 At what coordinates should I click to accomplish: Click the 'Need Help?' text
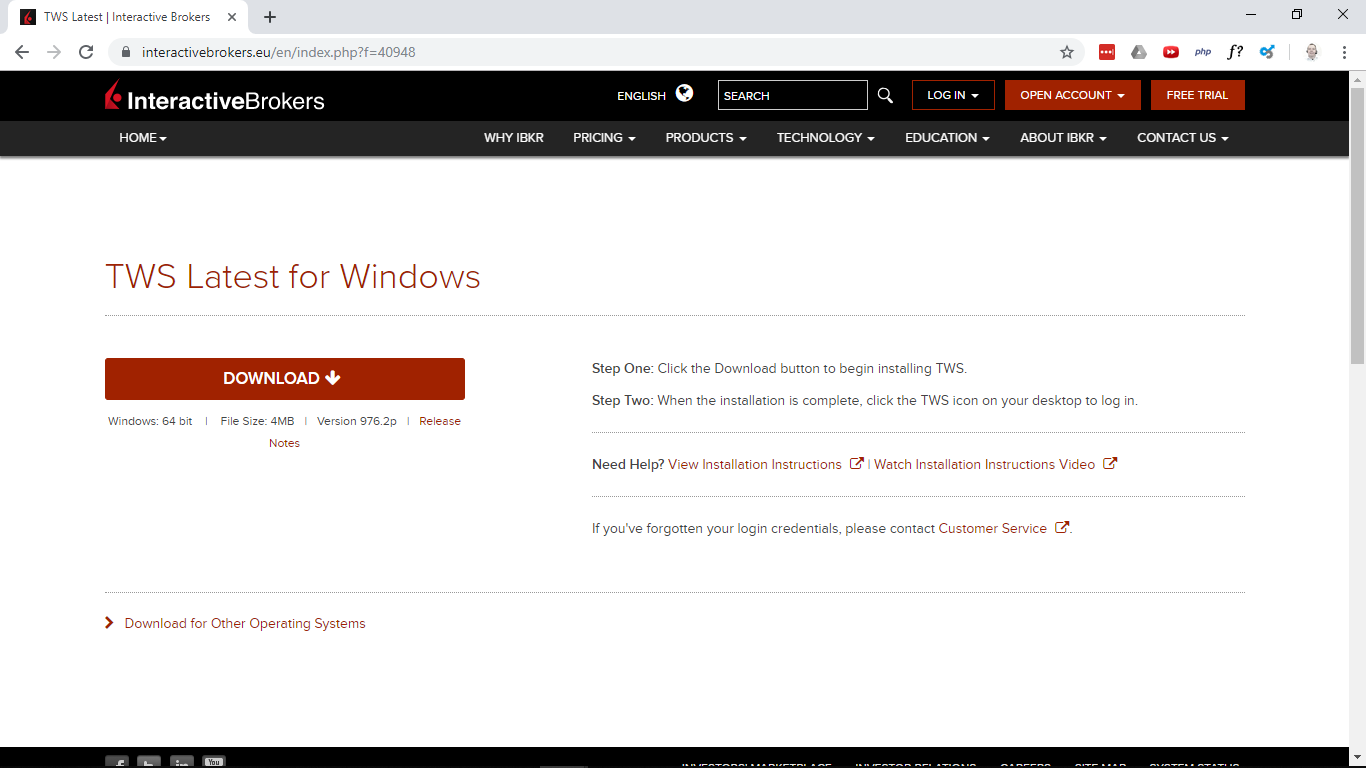(x=628, y=464)
